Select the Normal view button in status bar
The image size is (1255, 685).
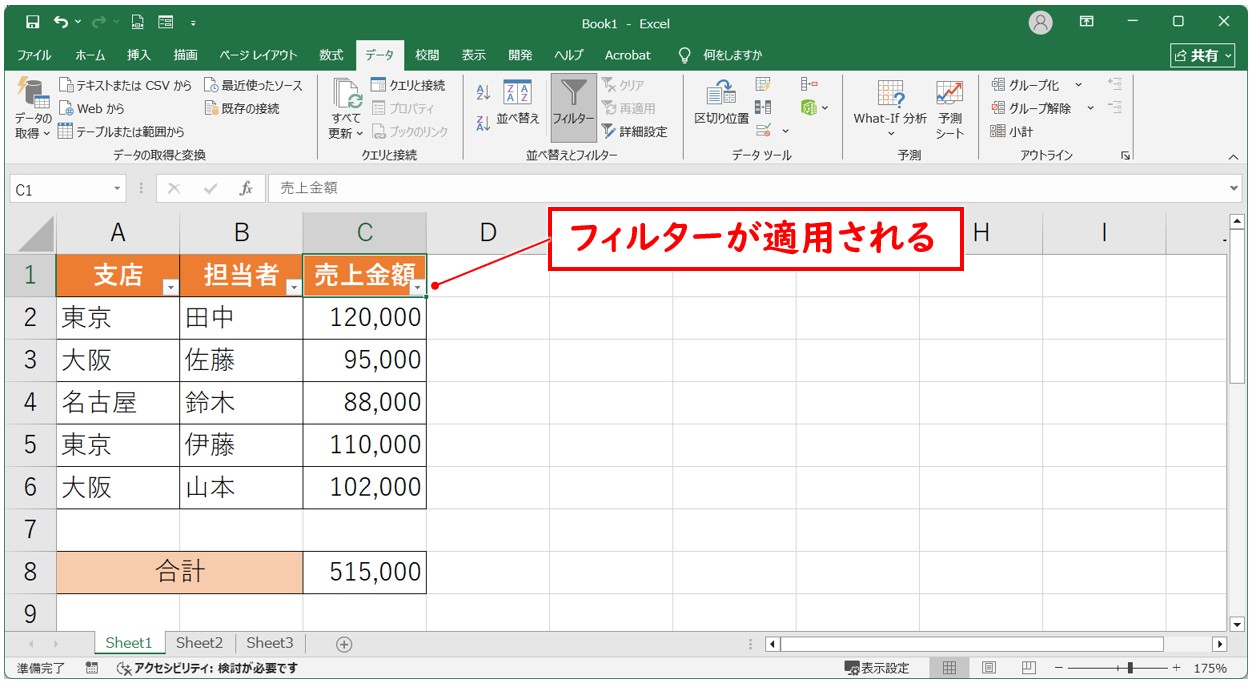(949, 668)
